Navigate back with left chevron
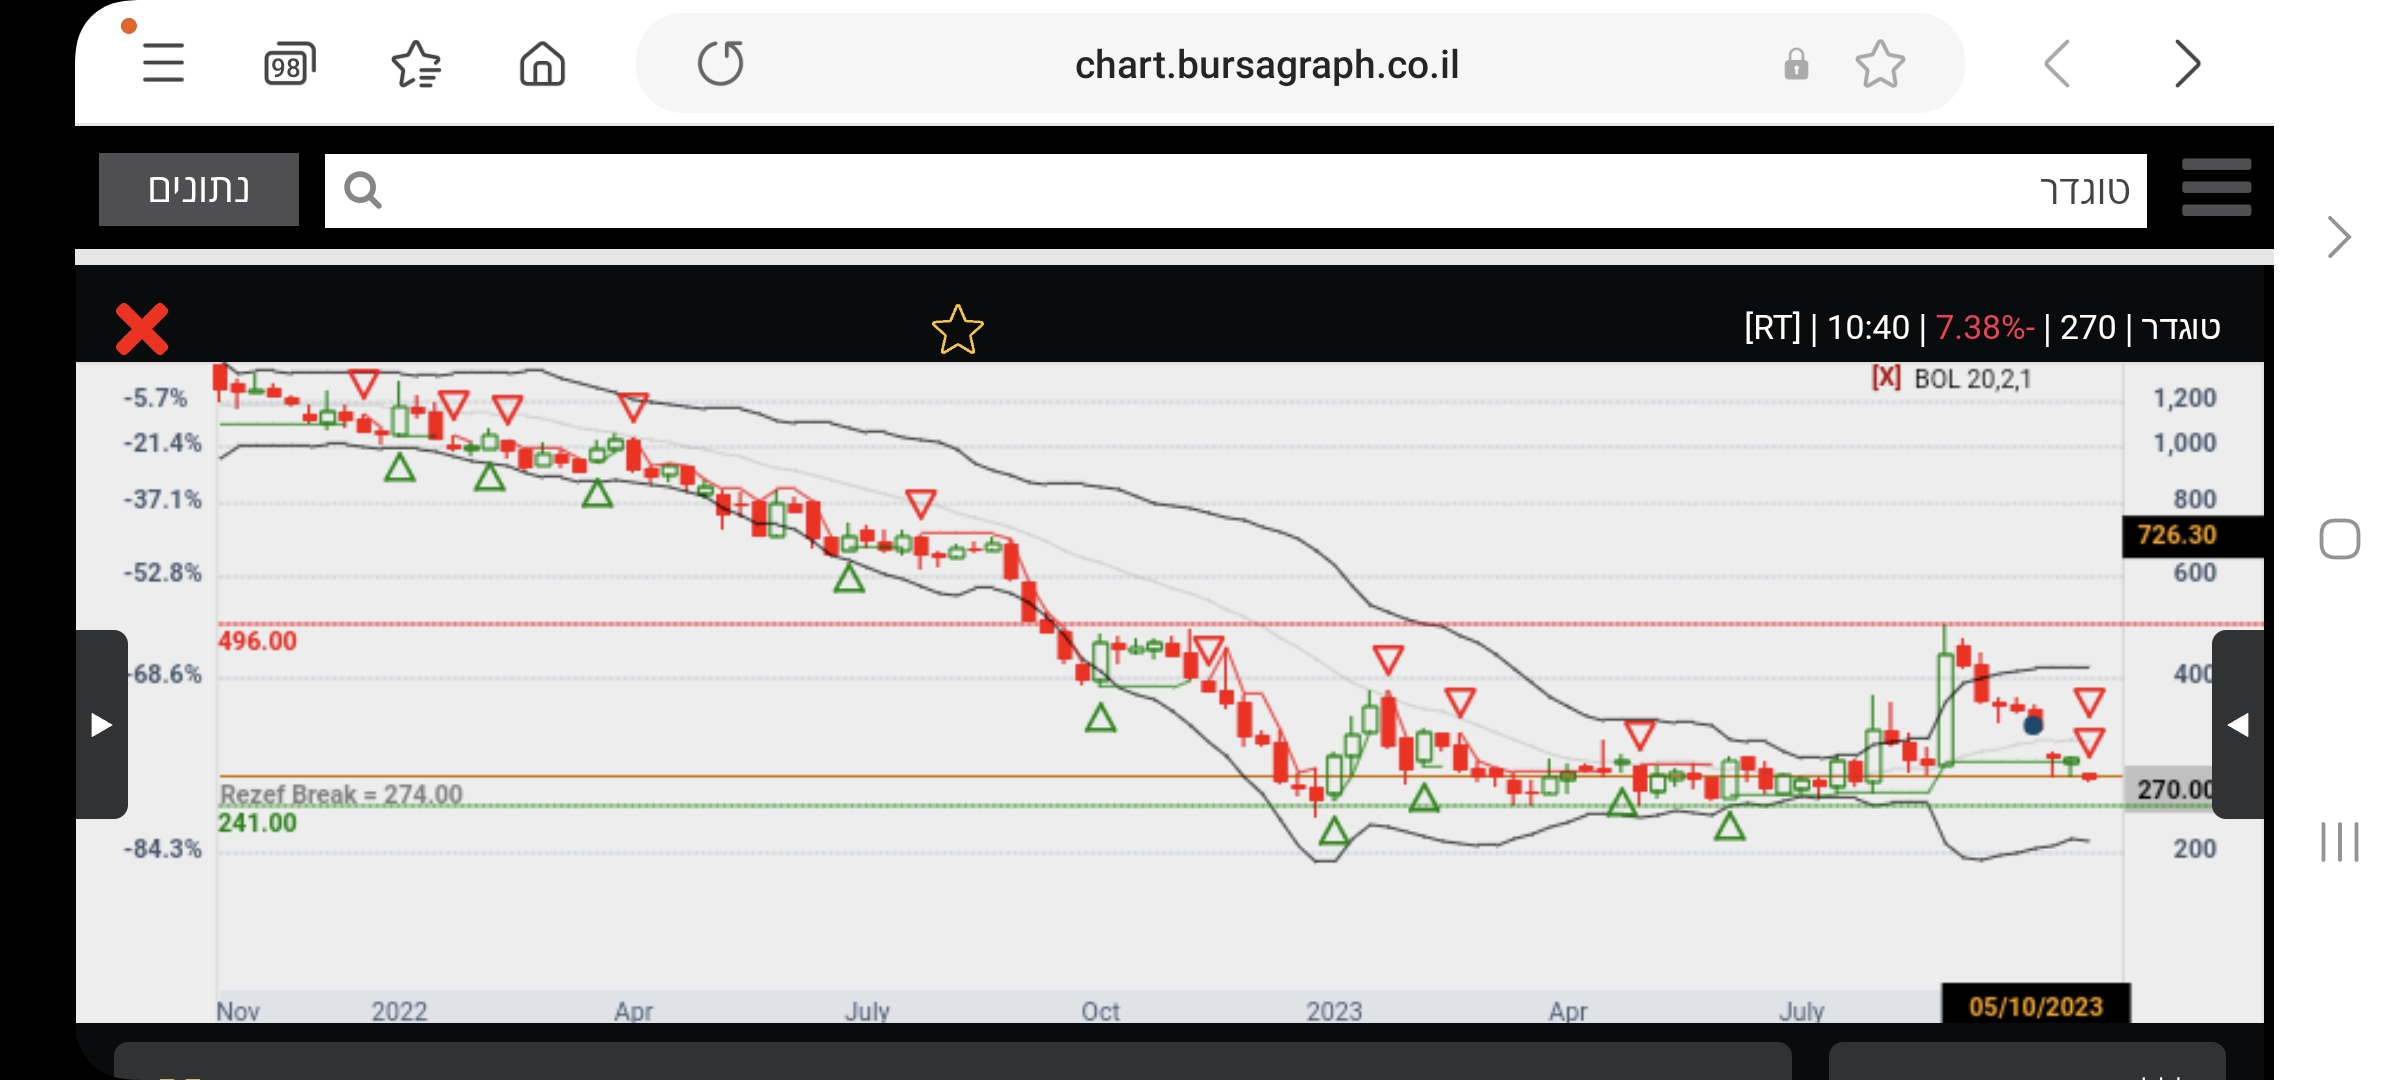 pos(2057,65)
